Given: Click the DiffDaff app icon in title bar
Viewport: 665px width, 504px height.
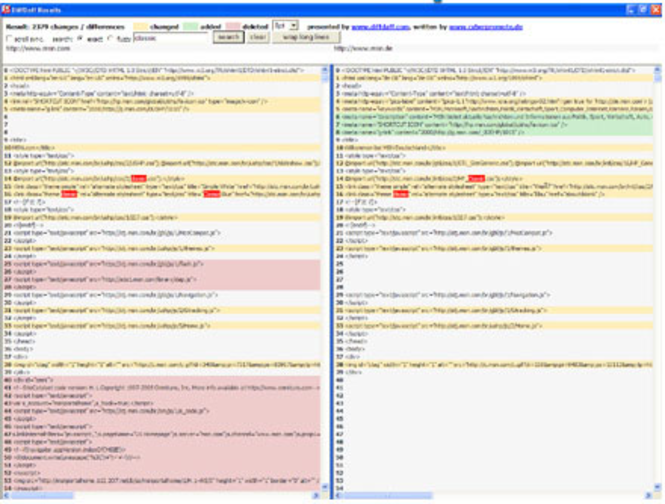Looking at the screenshot, I should point(7,6).
